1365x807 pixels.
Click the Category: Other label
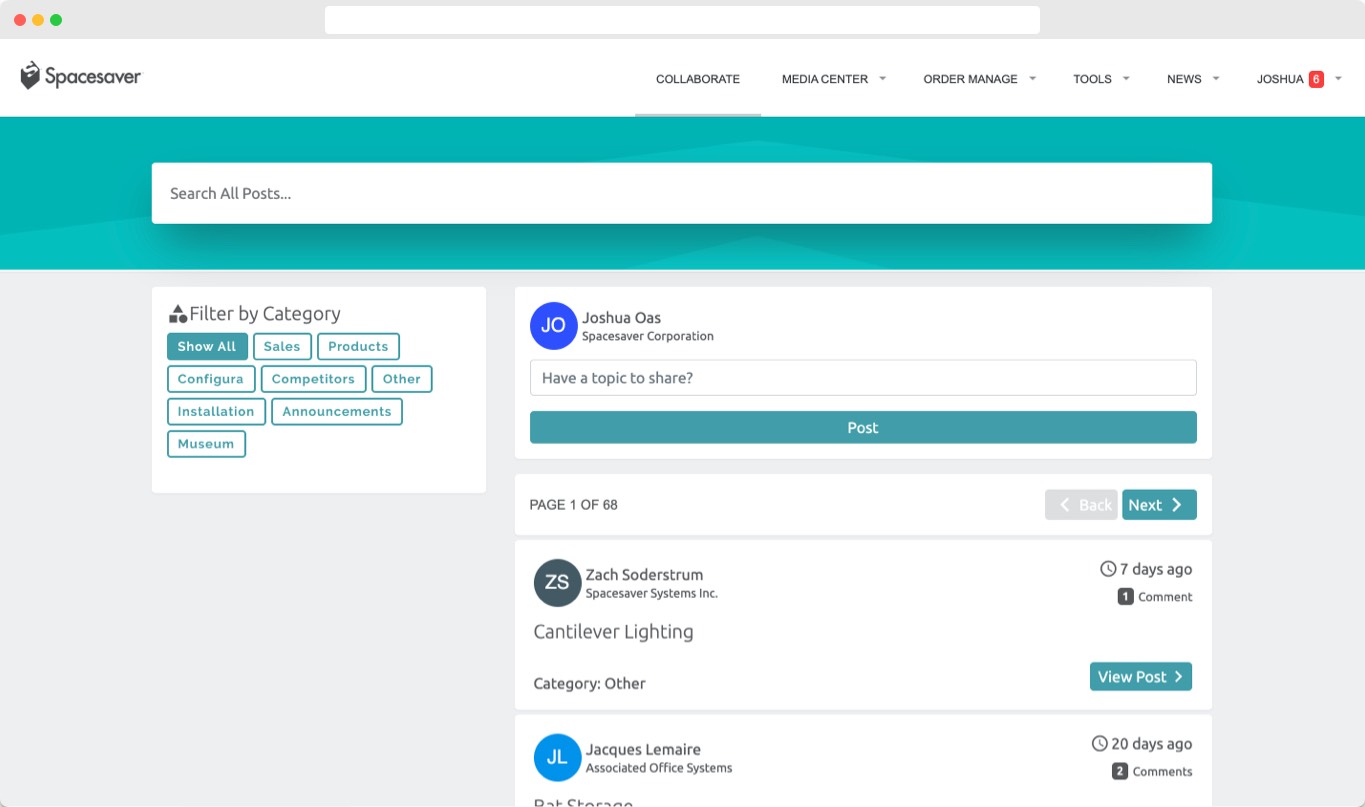tap(589, 684)
